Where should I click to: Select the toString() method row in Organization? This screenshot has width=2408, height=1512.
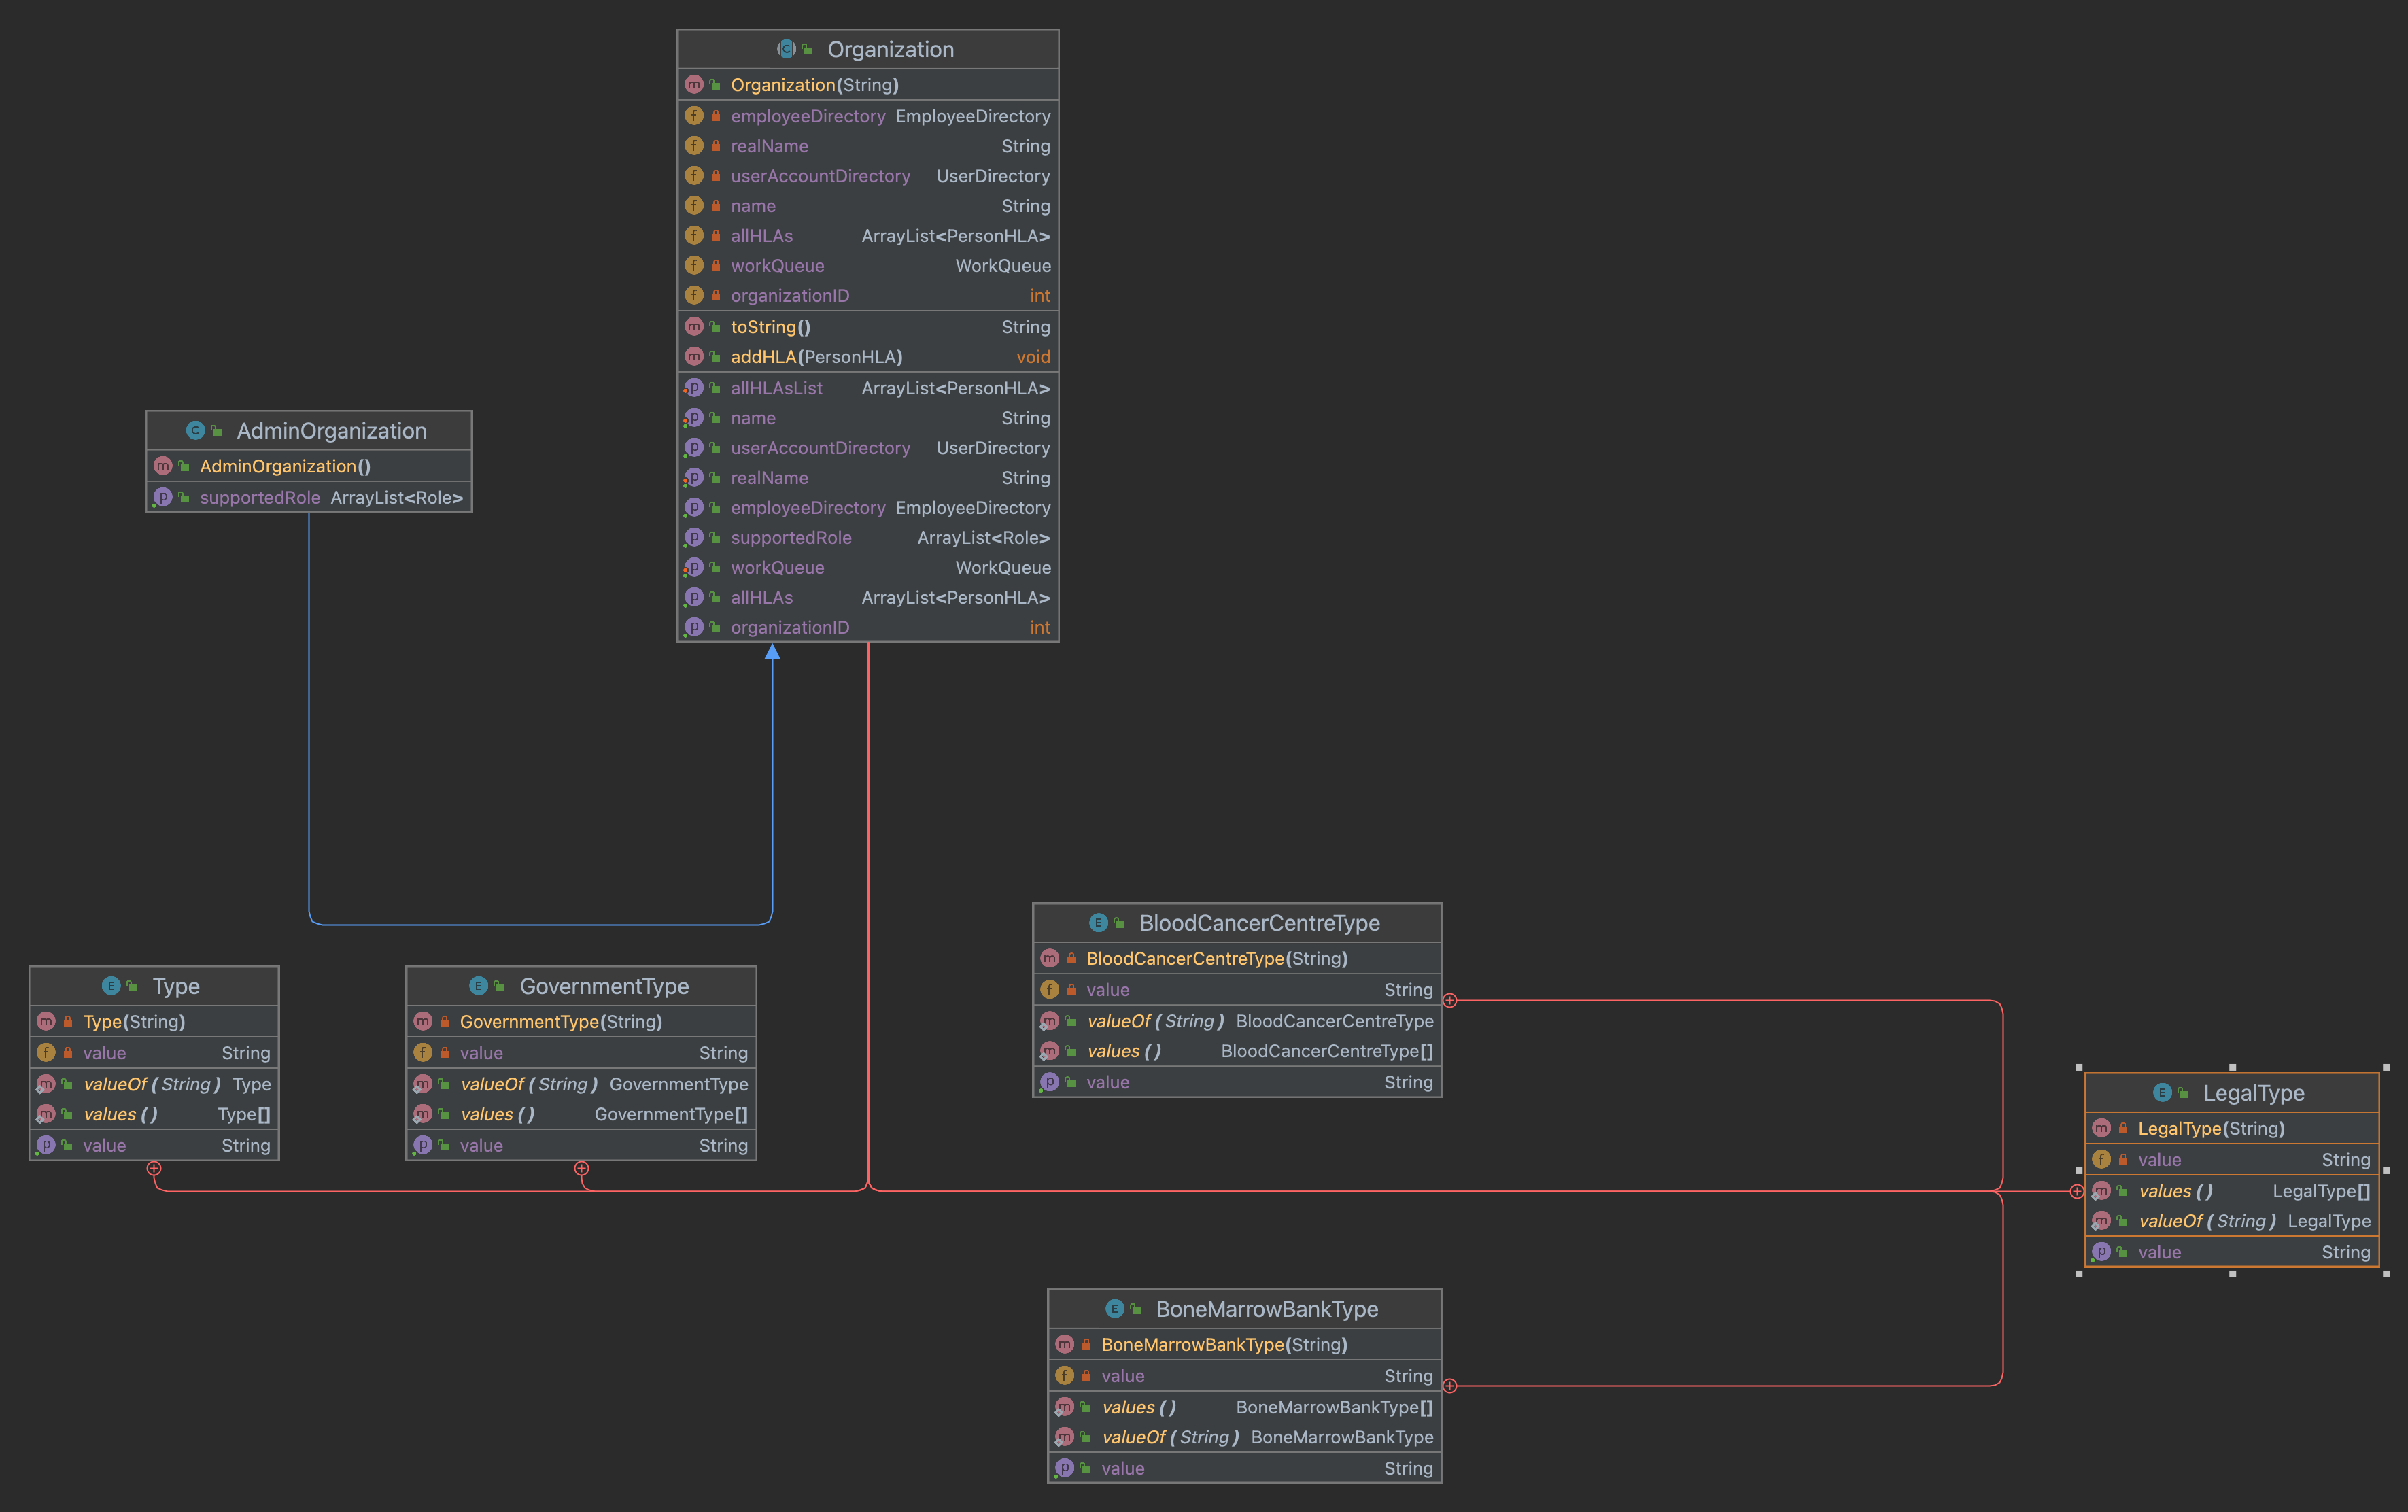pos(867,327)
